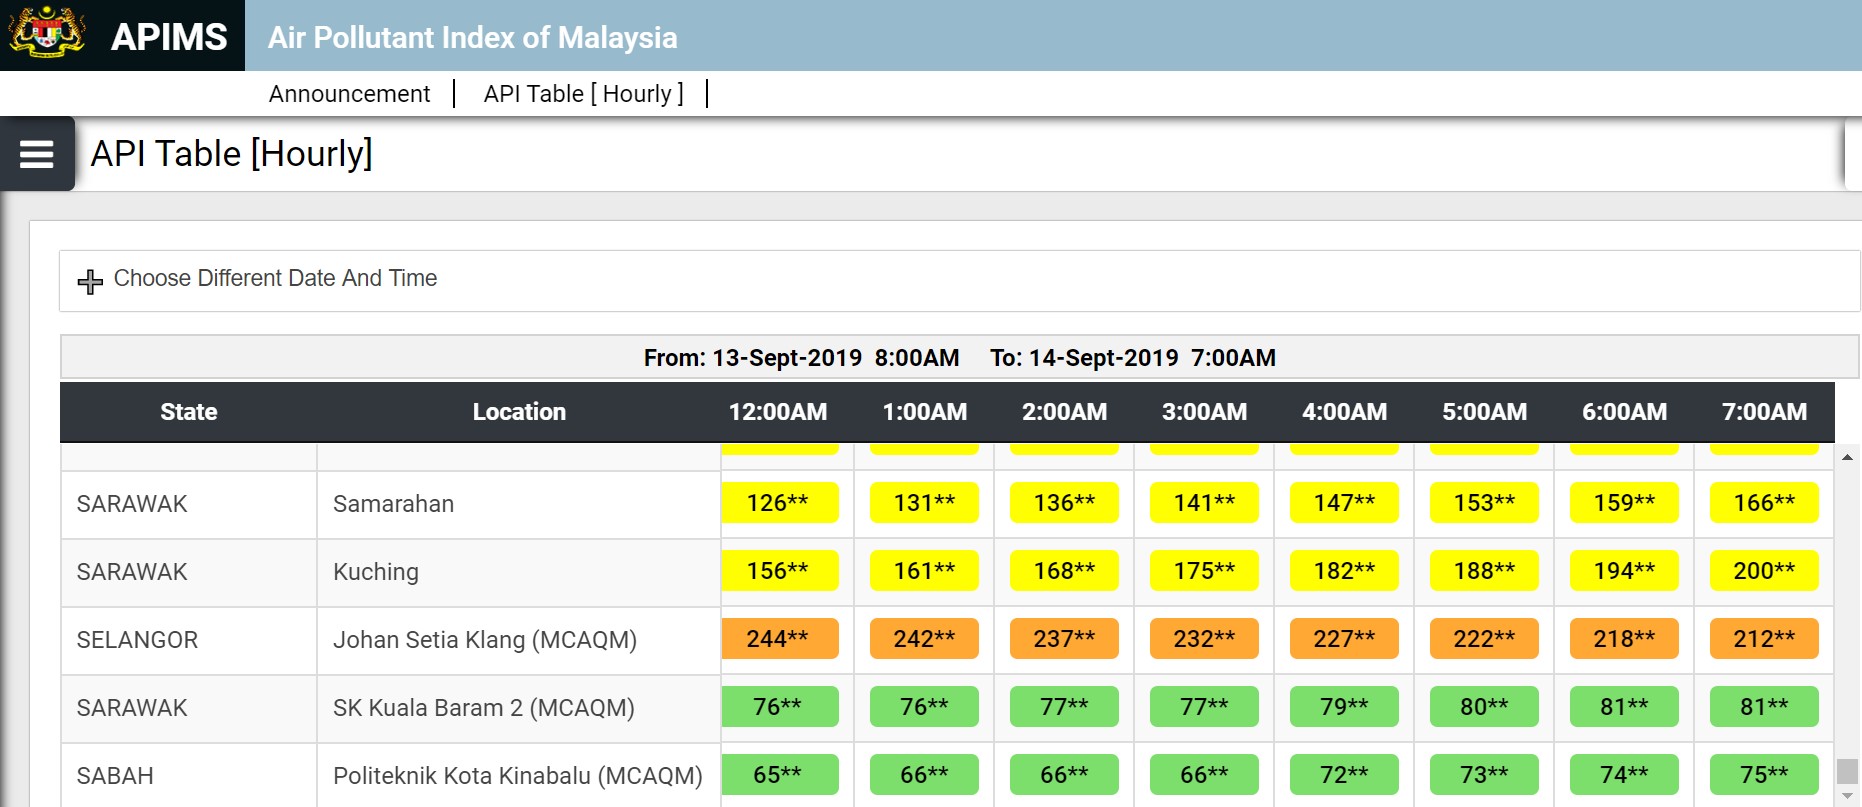This screenshot has width=1862, height=807.
Task: Click the vertical scrollbar thumb
Action: 1847,770
